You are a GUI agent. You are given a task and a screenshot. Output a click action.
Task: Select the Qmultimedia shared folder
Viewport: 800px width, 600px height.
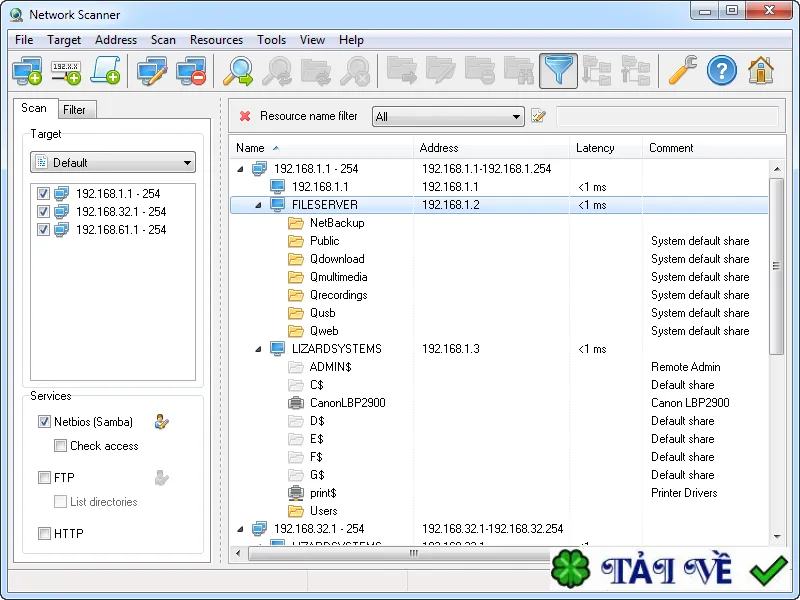338,277
